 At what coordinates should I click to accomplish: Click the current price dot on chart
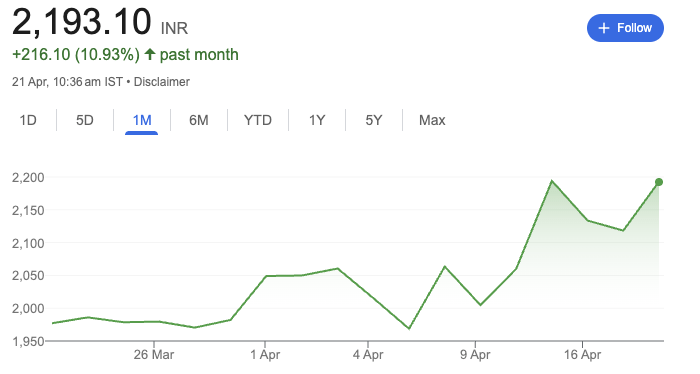point(659,182)
